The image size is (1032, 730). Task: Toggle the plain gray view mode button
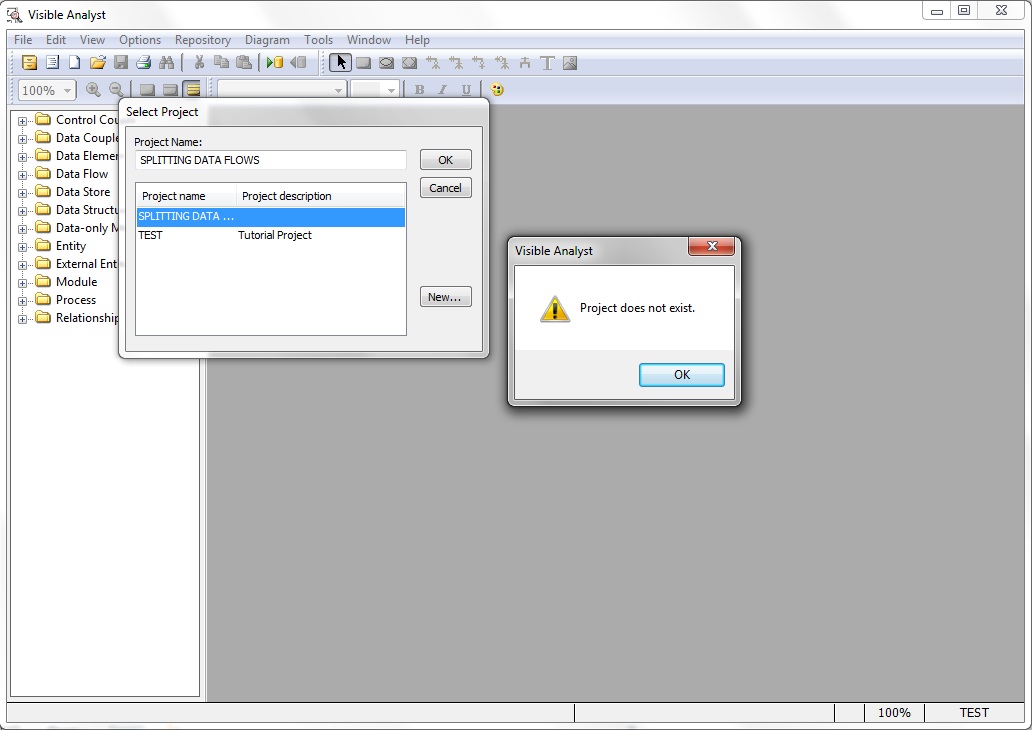(x=147, y=90)
